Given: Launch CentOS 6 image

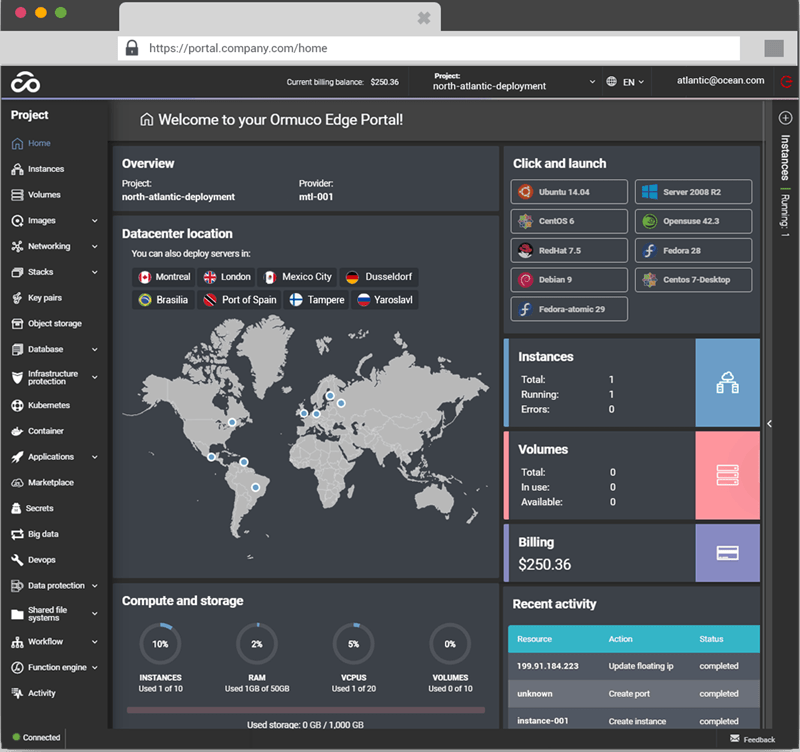Looking at the screenshot, I should (569, 221).
